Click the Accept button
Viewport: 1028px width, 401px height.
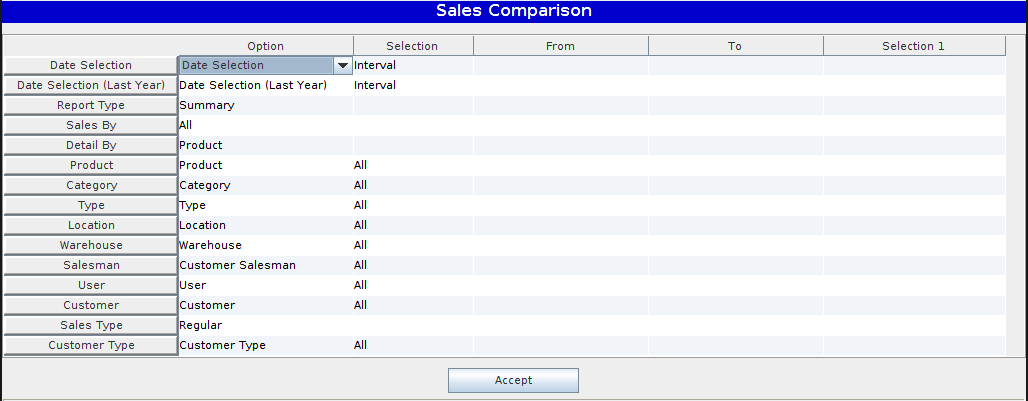coord(513,380)
